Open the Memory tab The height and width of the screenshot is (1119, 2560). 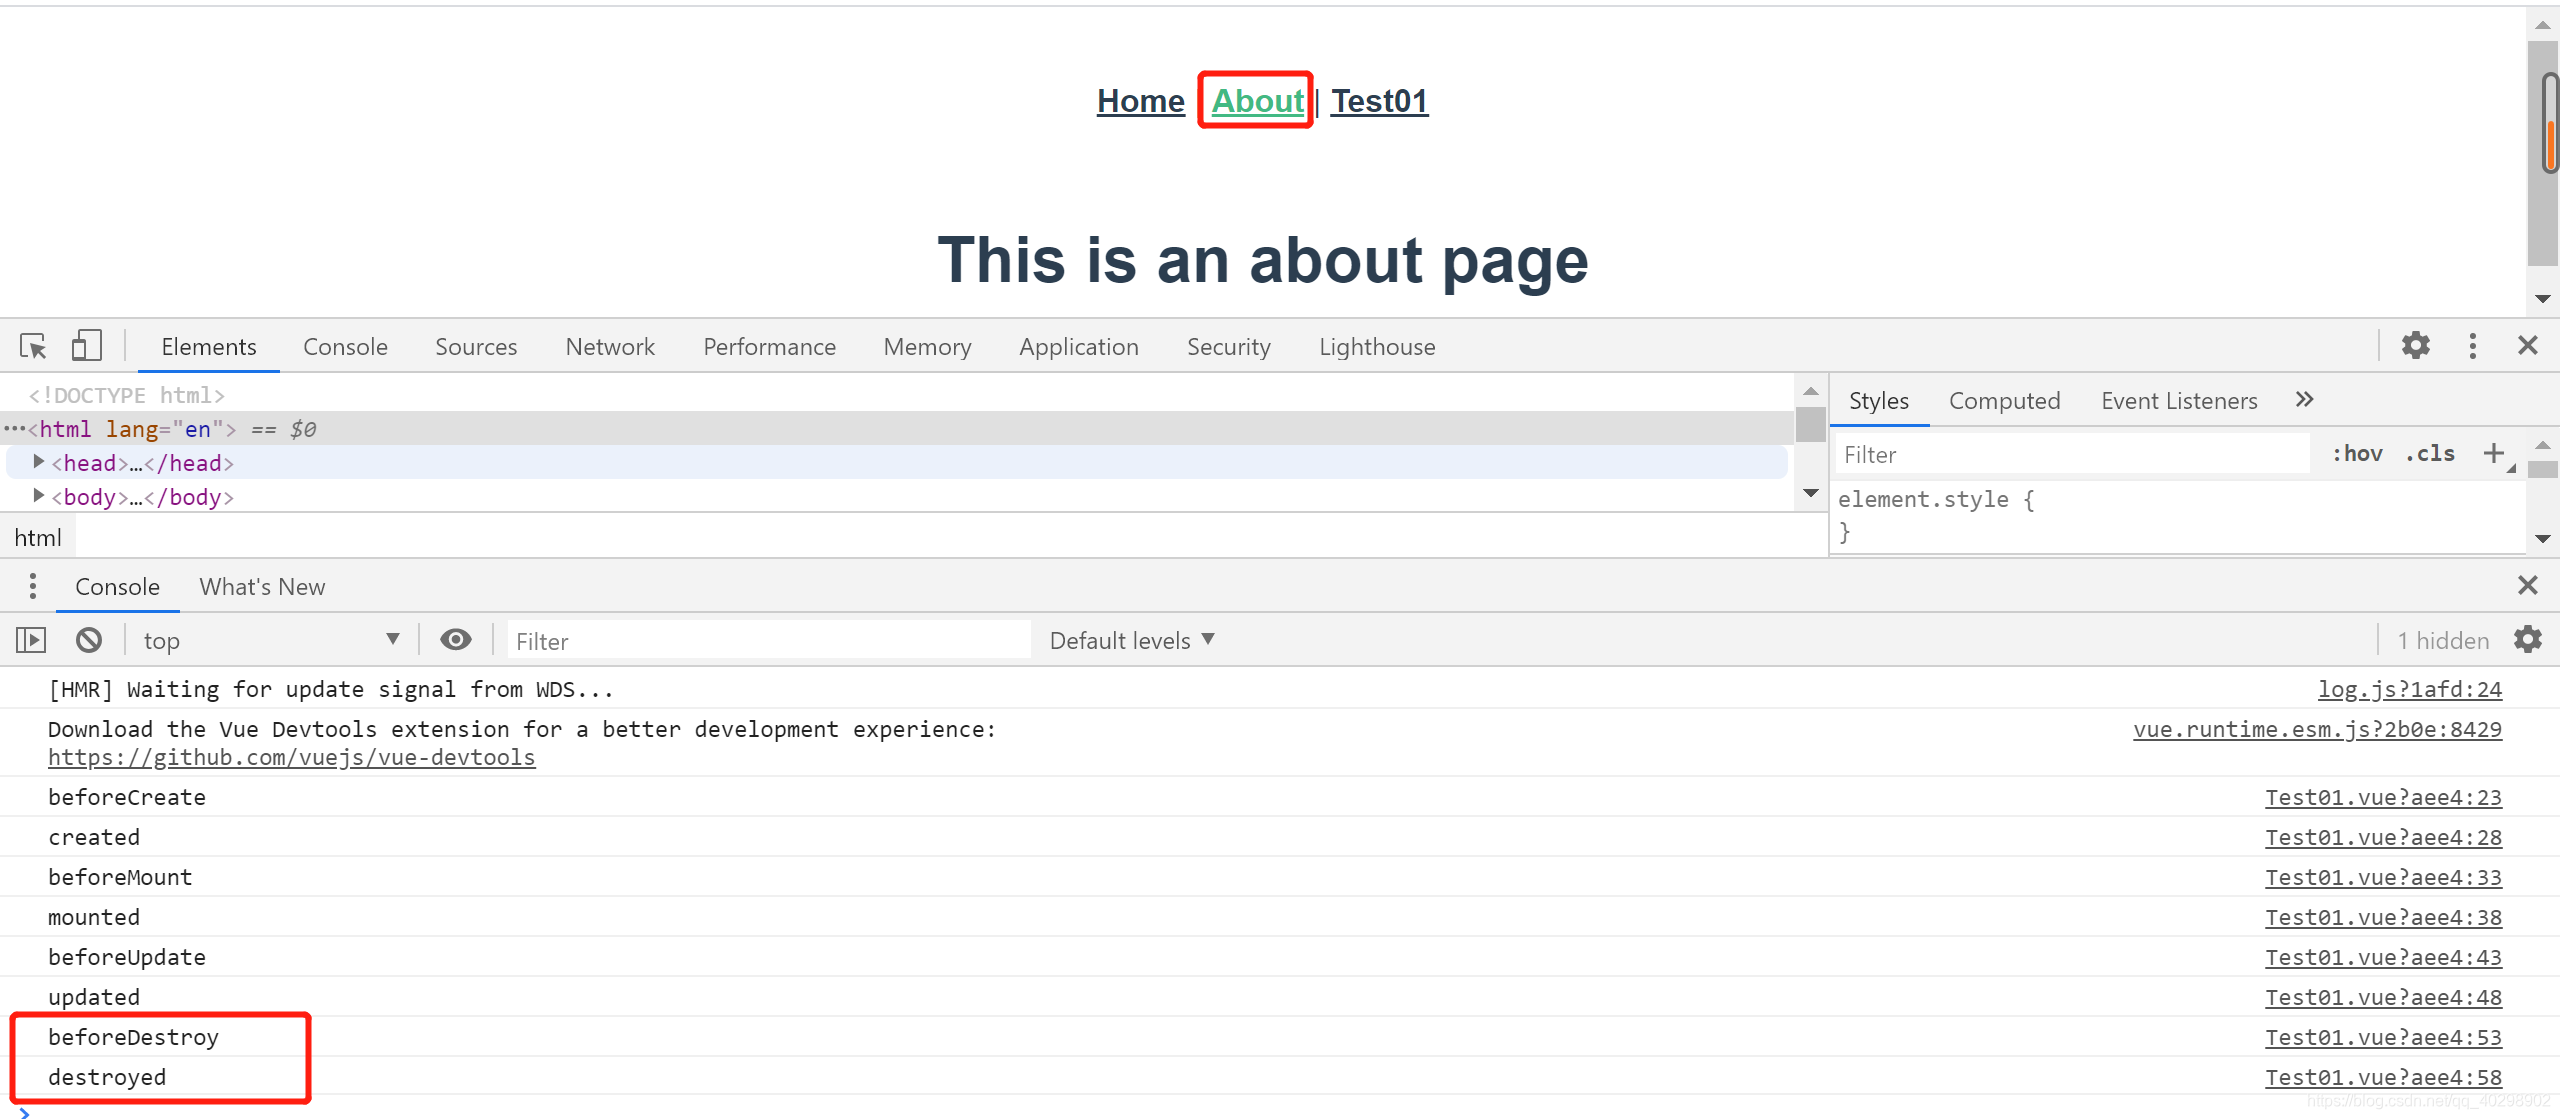(927, 346)
